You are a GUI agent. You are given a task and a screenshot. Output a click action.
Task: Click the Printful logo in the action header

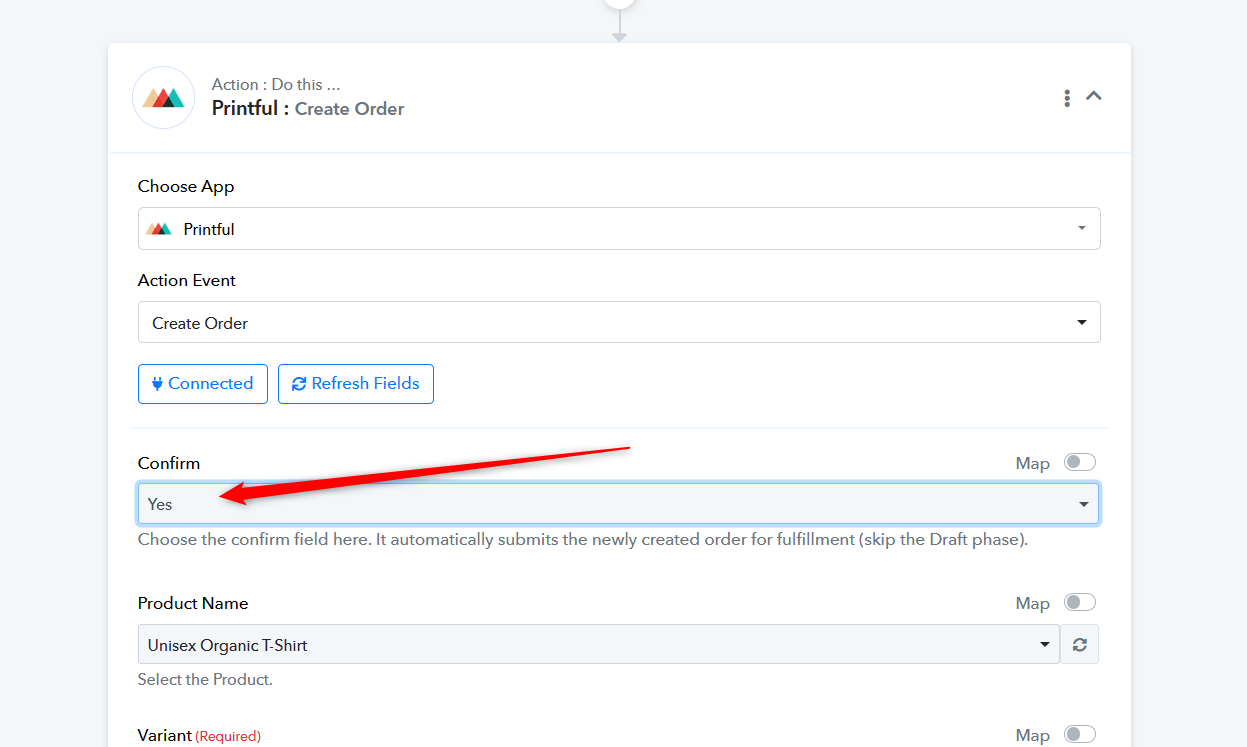click(x=163, y=97)
